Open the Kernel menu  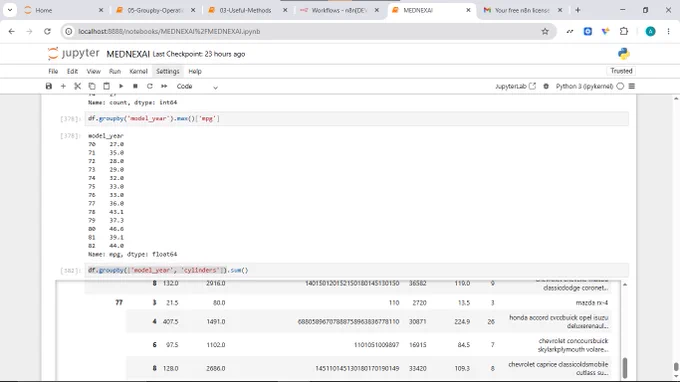[x=138, y=72]
